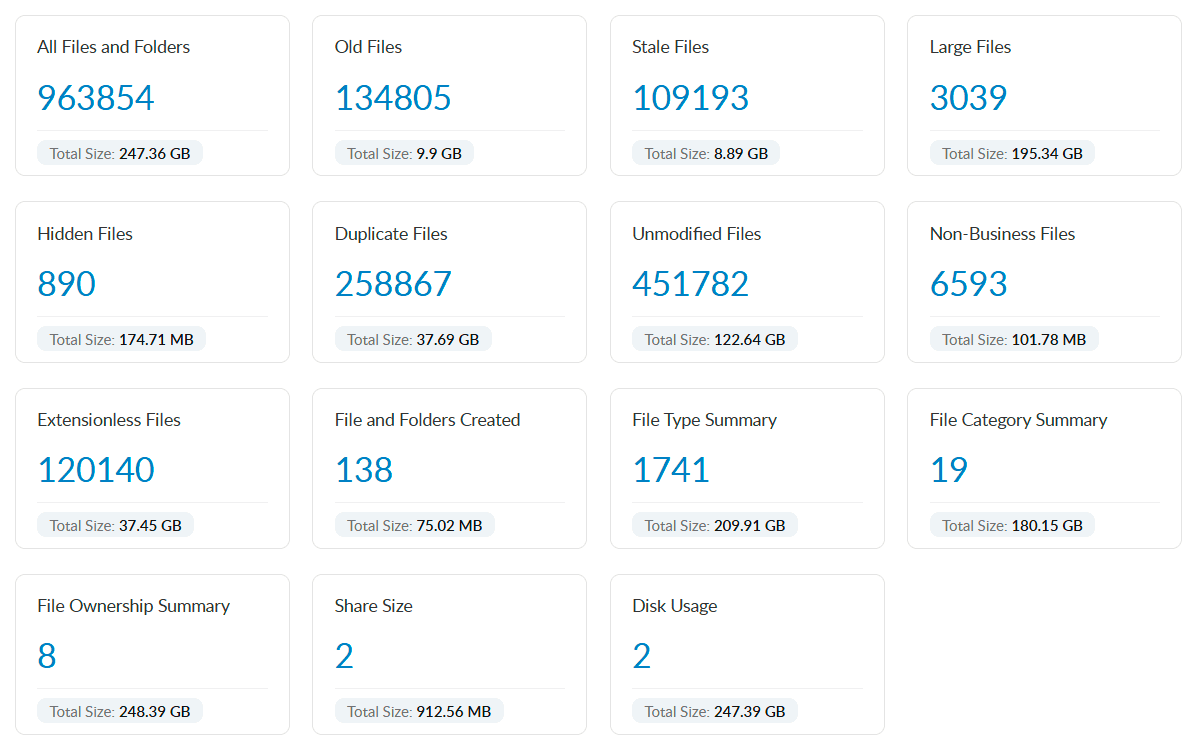This screenshot has width=1201, height=751.
Task: Click the Total Size 912.56 MB badge
Action: [419, 711]
